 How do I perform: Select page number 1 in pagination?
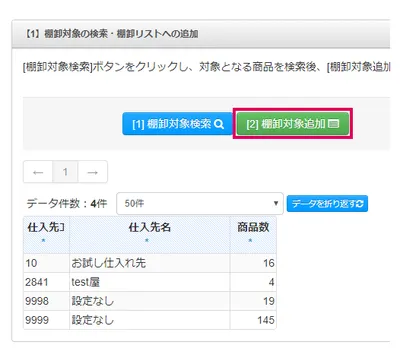65,172
